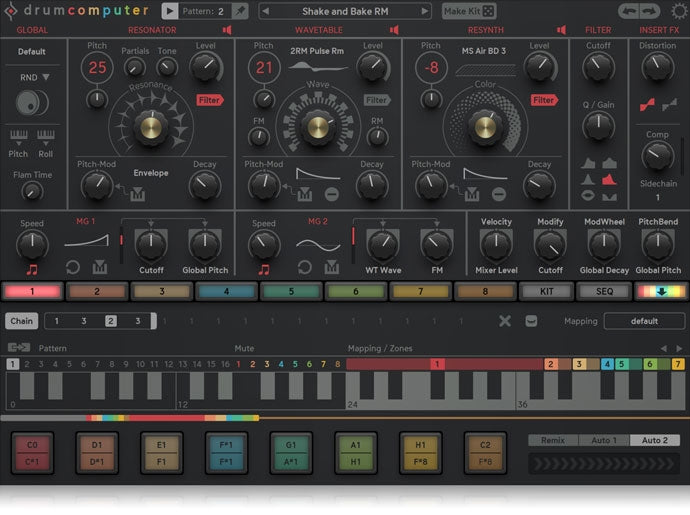This screenshot has width=690, height=515.
Task: Trigger the C0 red drum pad
Action: point(32,453)
